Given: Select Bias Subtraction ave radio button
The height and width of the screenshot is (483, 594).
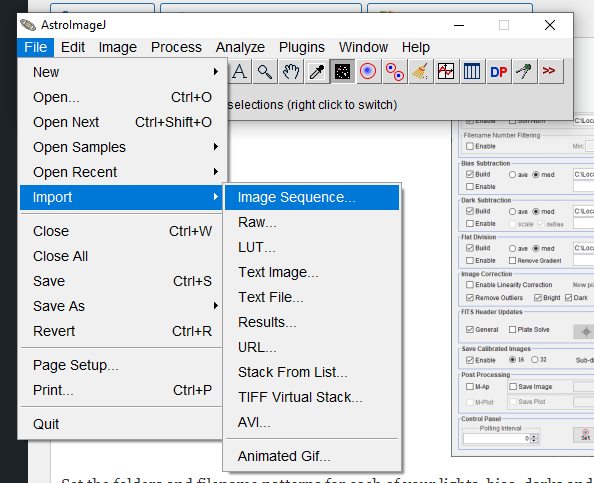Looking at the screenshot, I should tap(513, 175).
